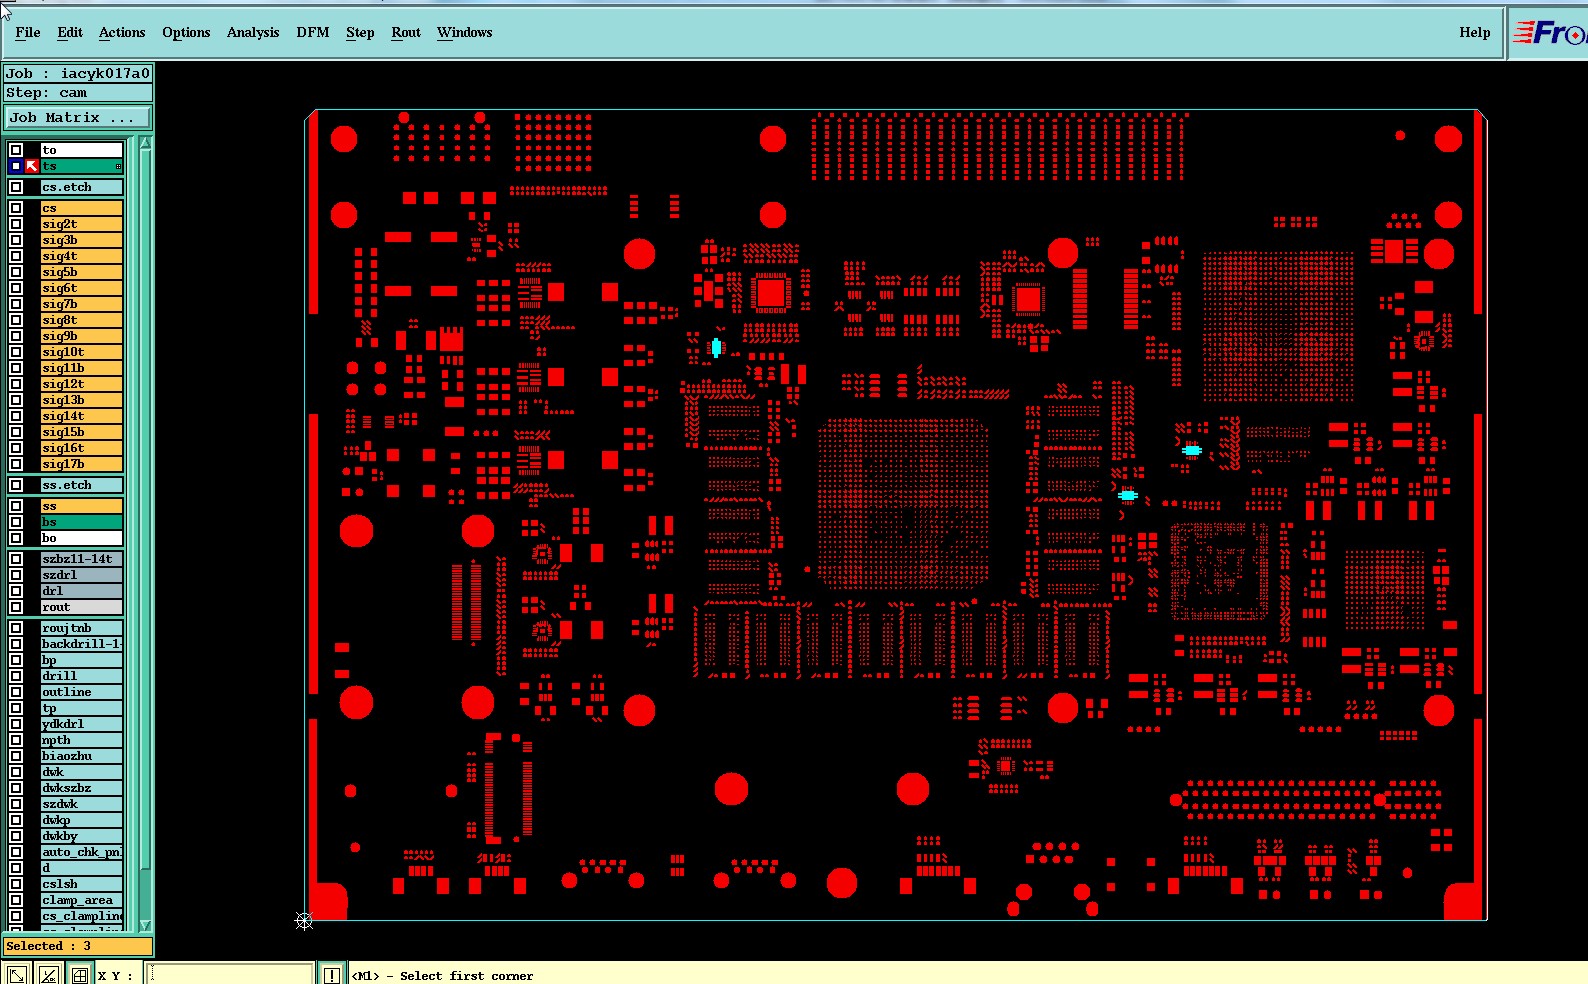Toggle the checkbox for layer rout
The image size is (1588, 984).
16,607
